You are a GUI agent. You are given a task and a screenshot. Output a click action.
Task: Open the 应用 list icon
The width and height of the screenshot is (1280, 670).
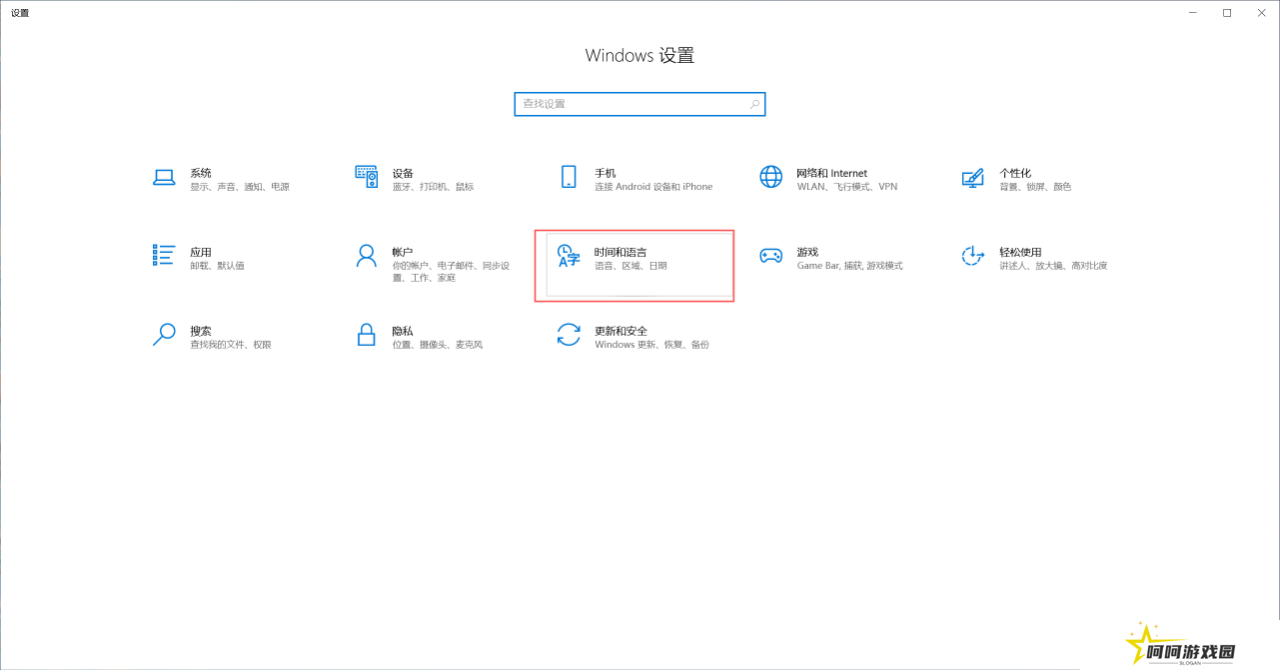tap(164, 255)
